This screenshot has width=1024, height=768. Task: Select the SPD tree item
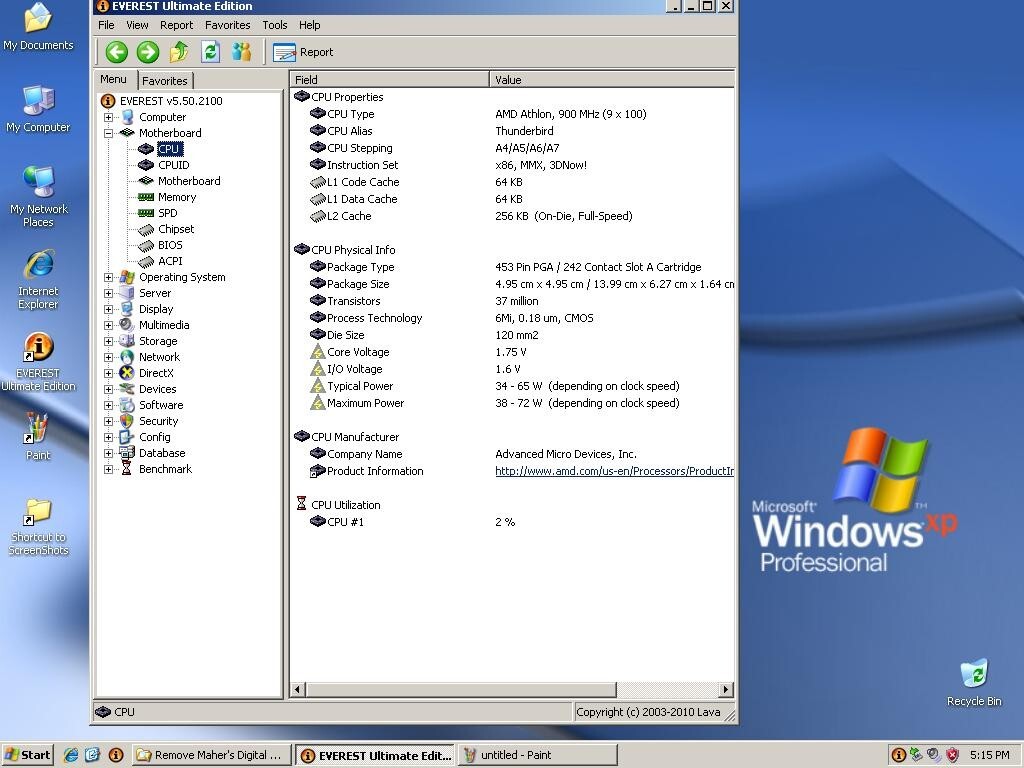tap(168, 213)
